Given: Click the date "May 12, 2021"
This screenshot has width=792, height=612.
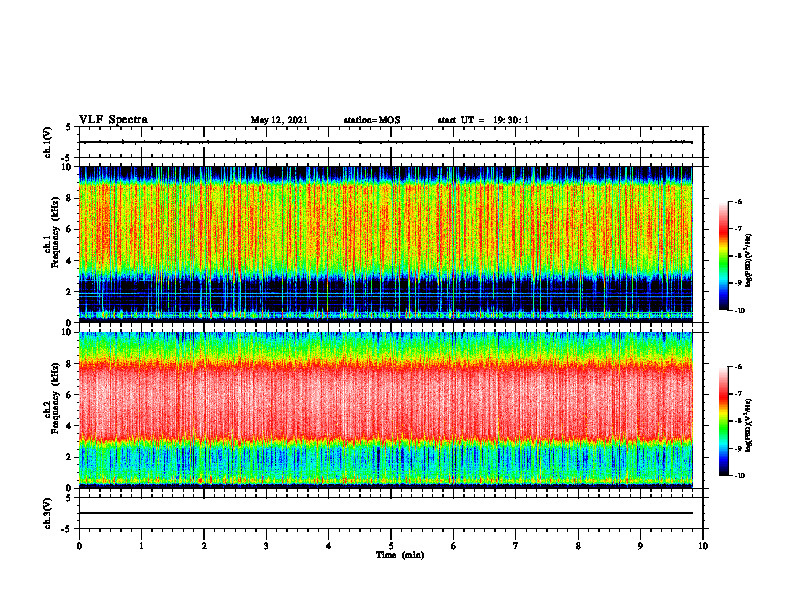Looking at the screenshot, I should [279, 120].
